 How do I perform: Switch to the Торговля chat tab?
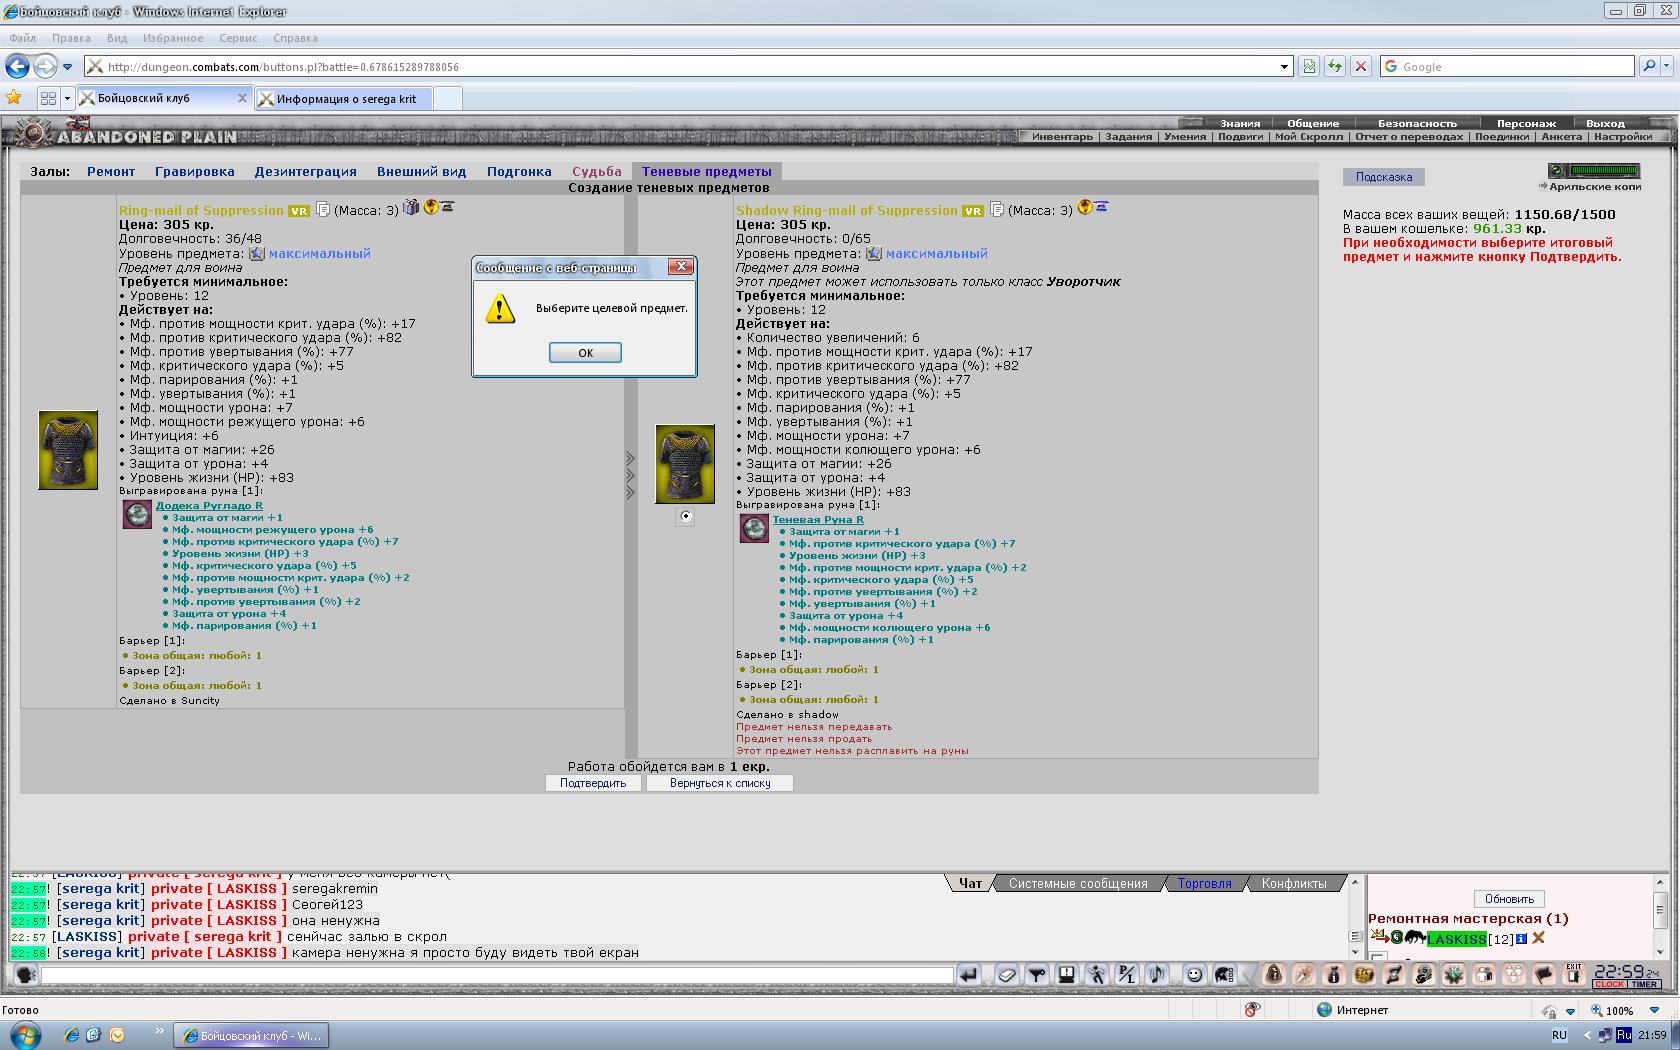point(1204,883)
